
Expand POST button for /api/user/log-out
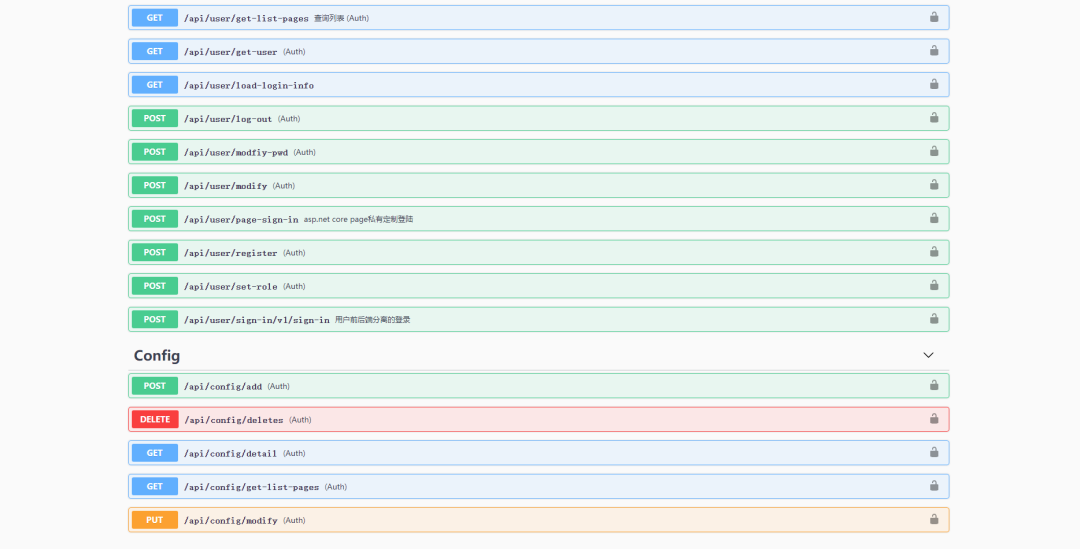tap(155, 118)
